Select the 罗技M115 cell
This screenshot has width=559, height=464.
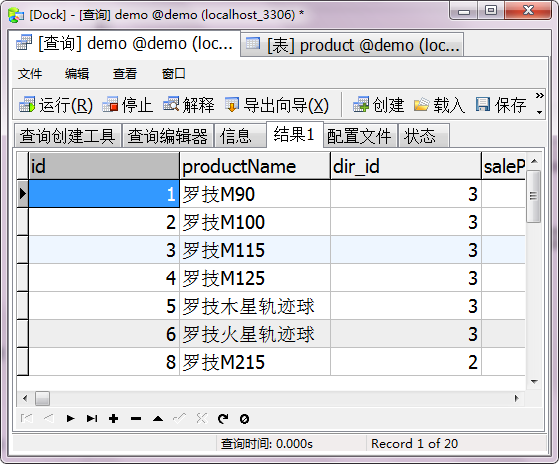(255, 250)
